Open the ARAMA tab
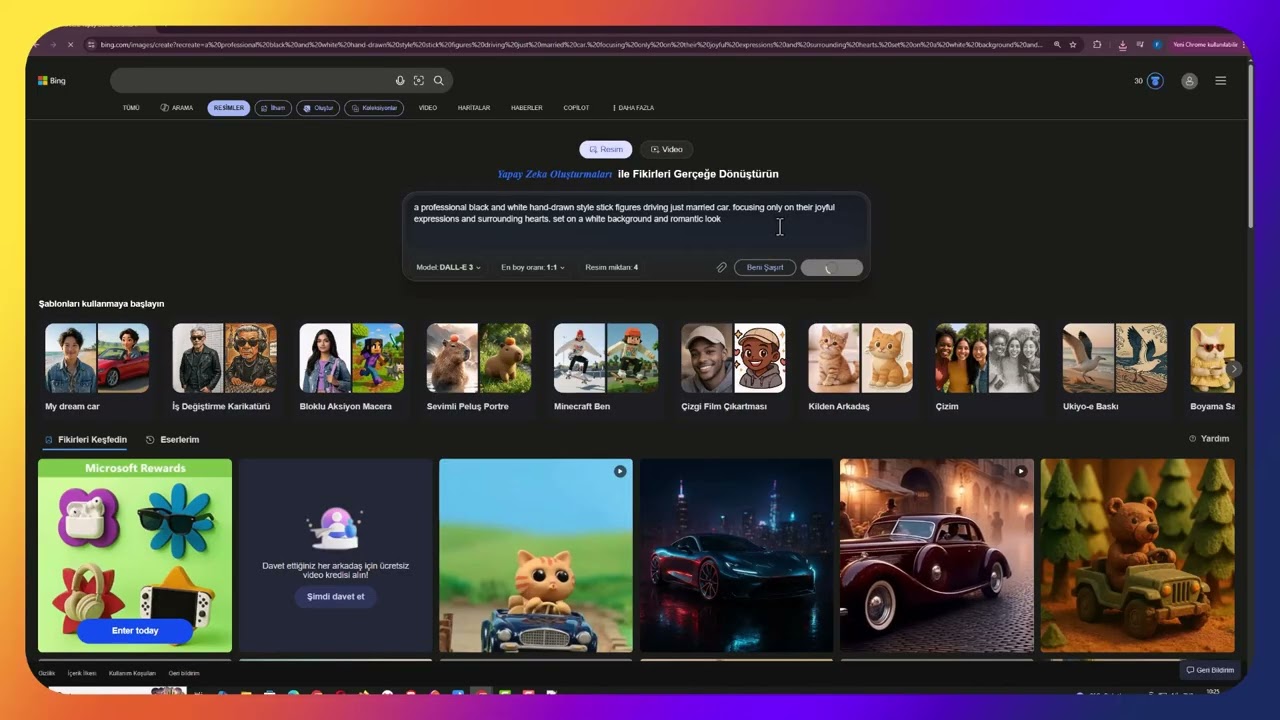Screen dimensions: 1280x720 (177, 108)
